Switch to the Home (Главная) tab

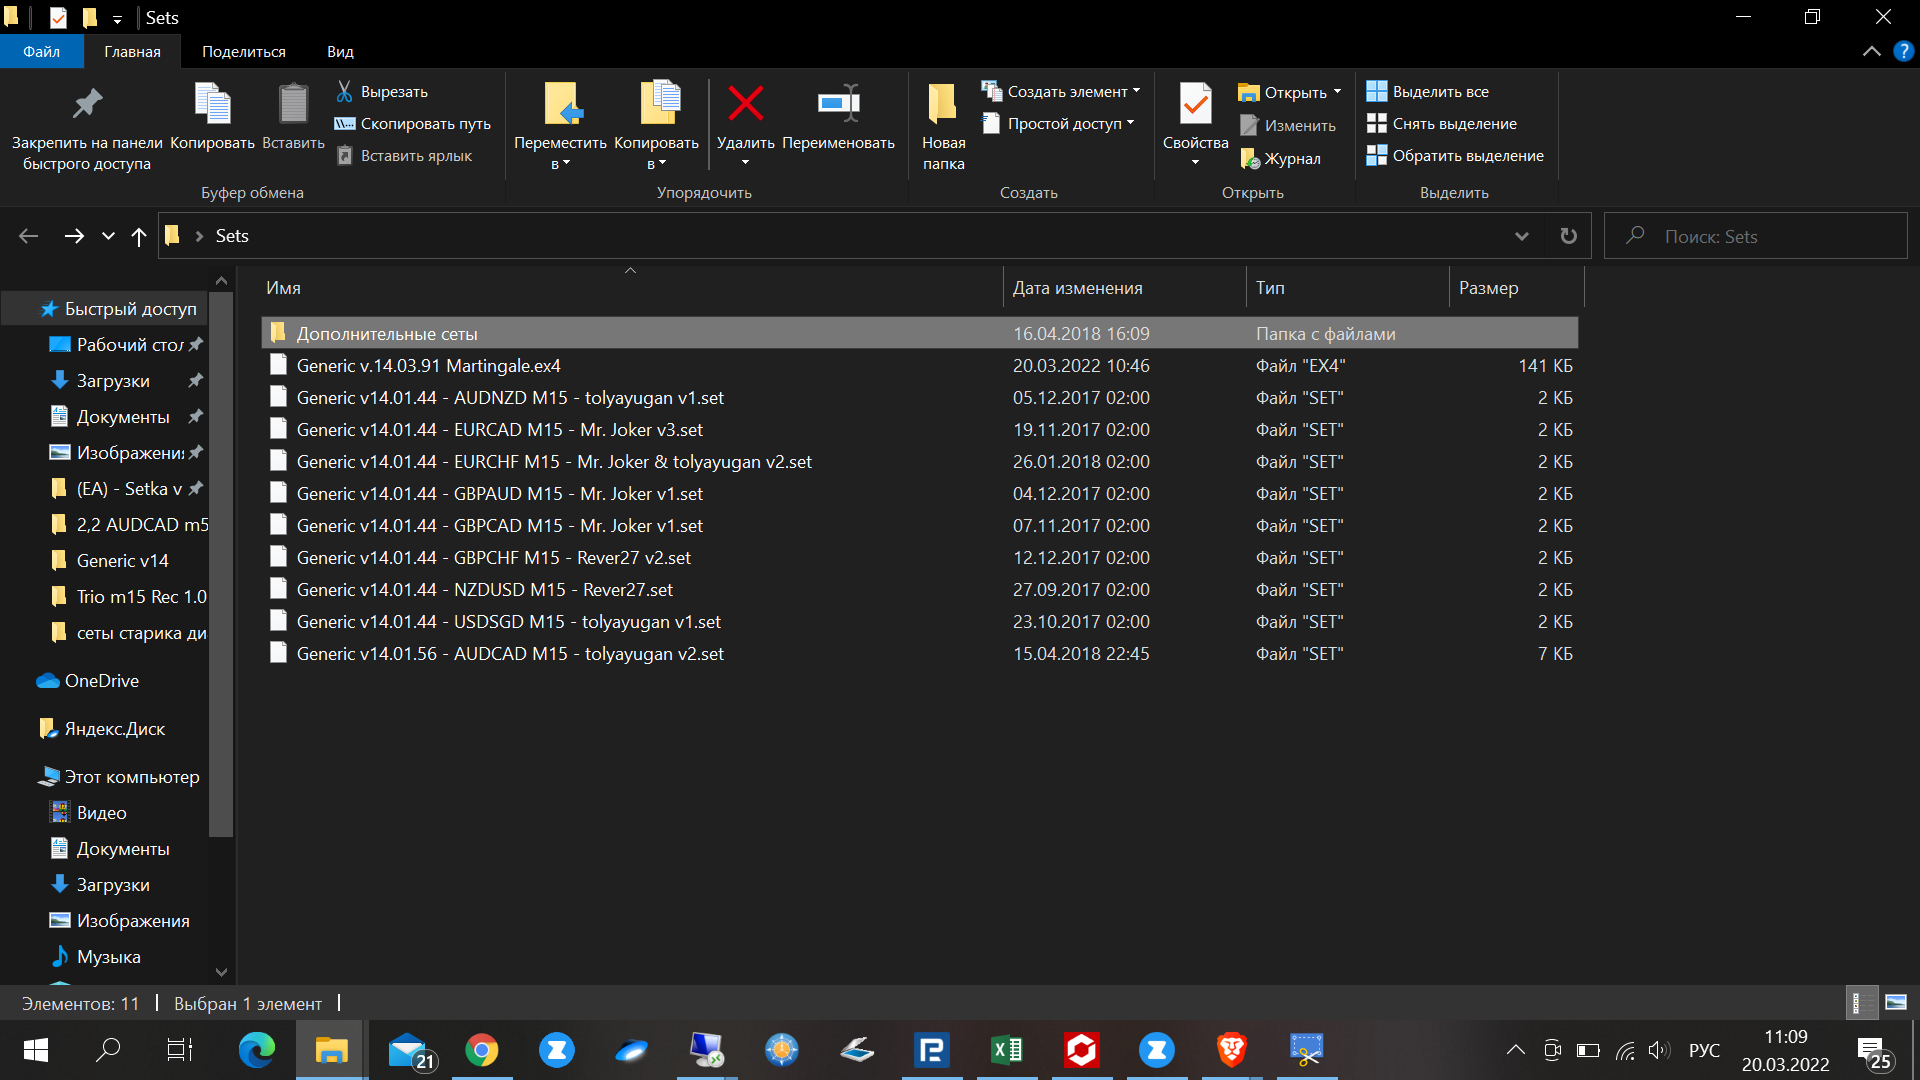click(x=132, y=52)
